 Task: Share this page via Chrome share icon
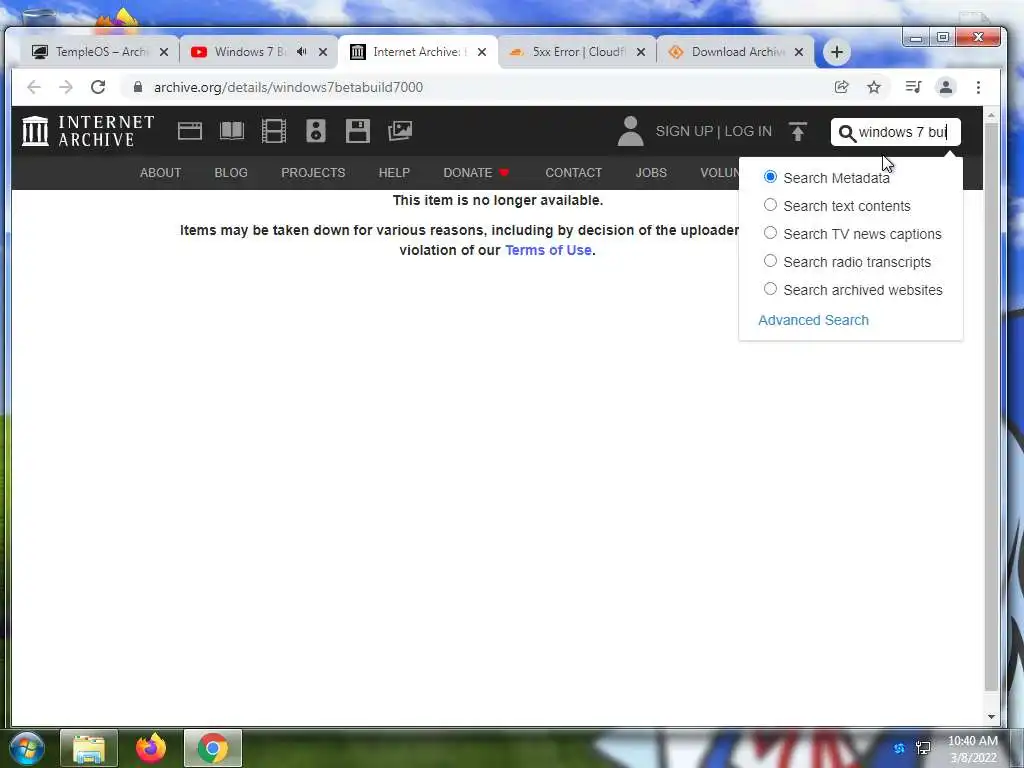(842, 87)
